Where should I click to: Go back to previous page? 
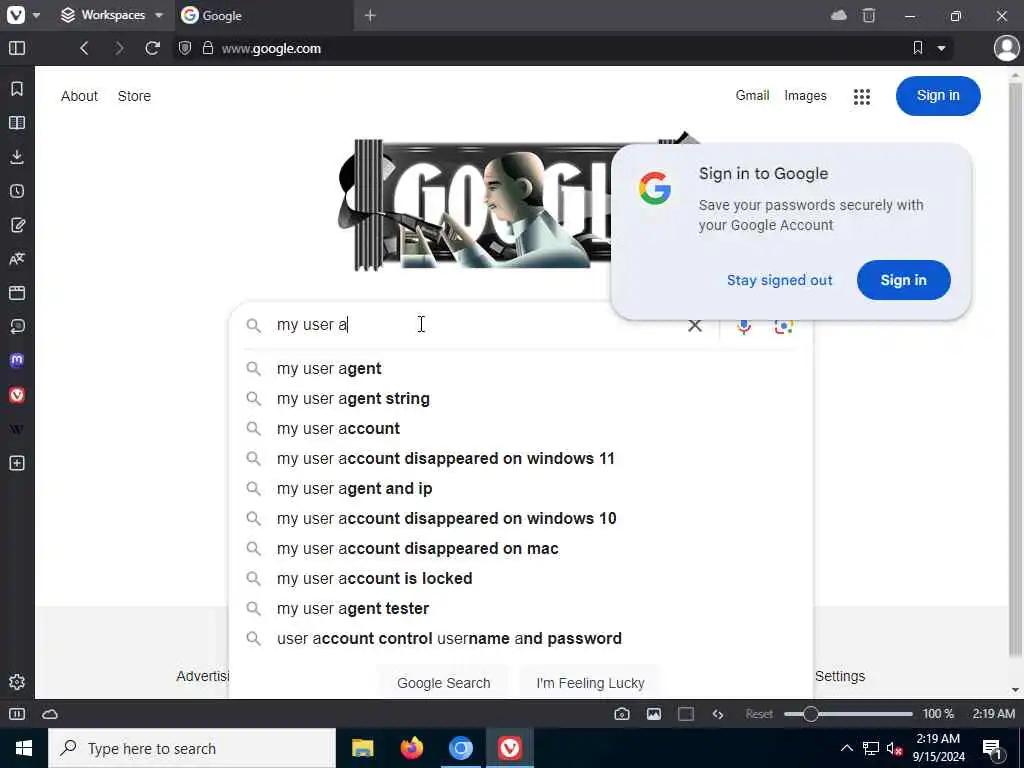coord(84,48)
